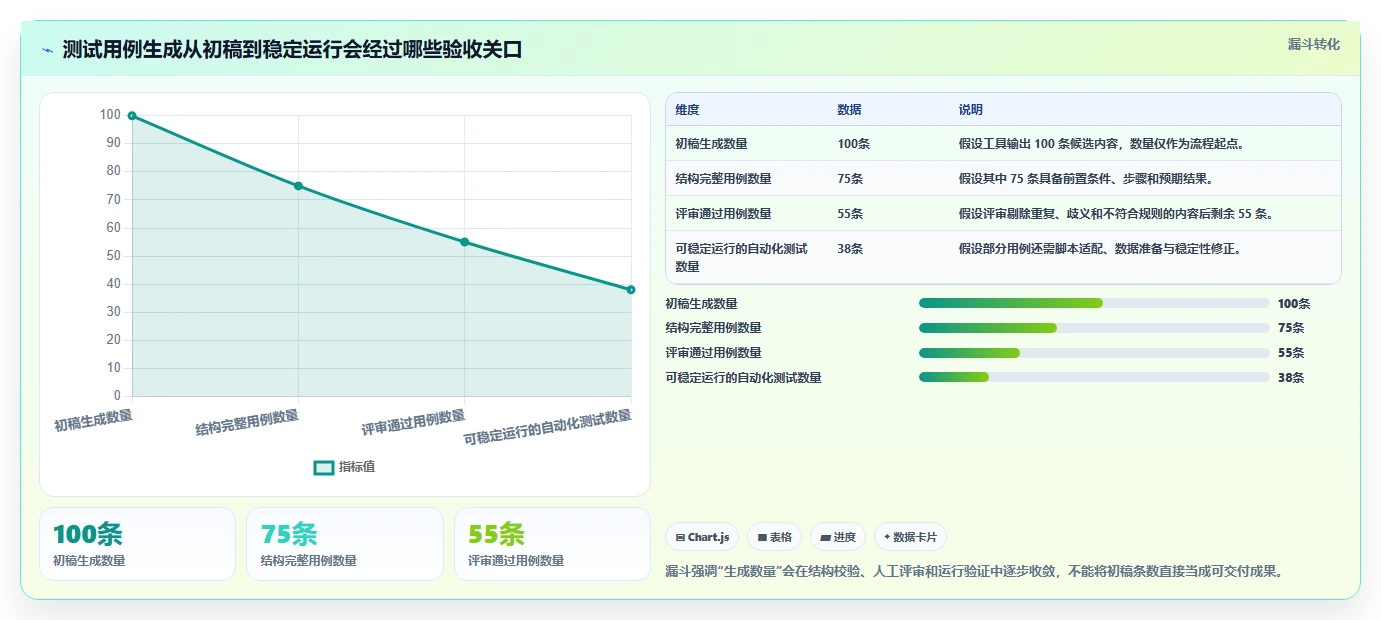Click the 可稳定运行的自动化测试数量 progress list label

[x=743, y=378]
